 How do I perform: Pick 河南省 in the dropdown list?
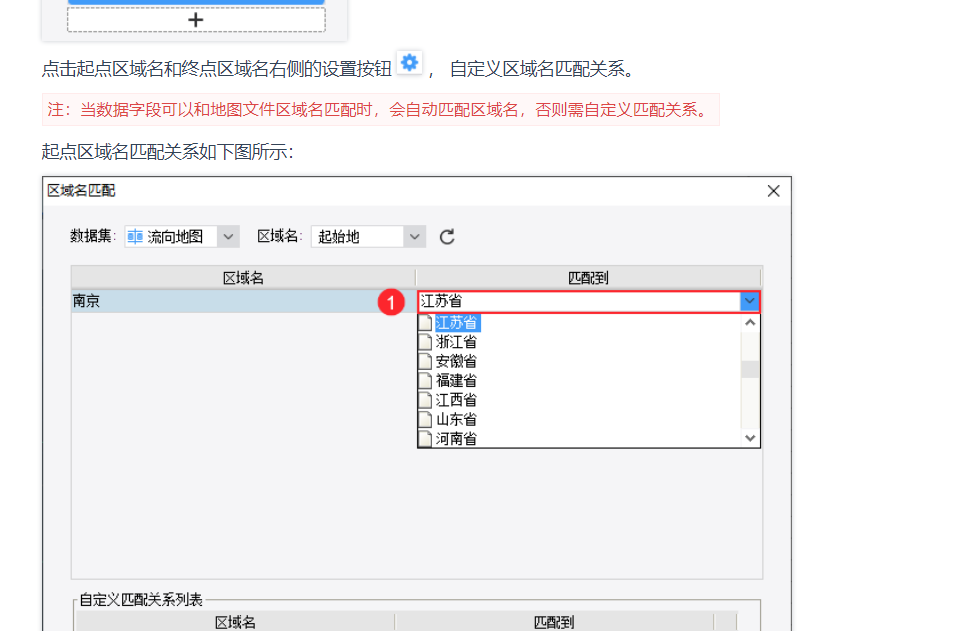pyautogui.click(x=456, y=438)
